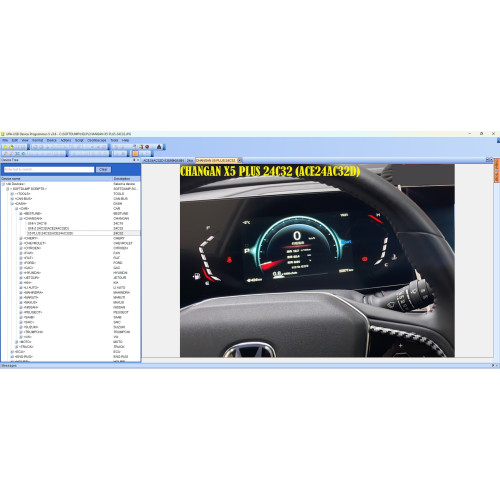This screenshot has height=500, width=500.
Task: Click the Changan dashboard image preview
Action: [x=317, y=261]
